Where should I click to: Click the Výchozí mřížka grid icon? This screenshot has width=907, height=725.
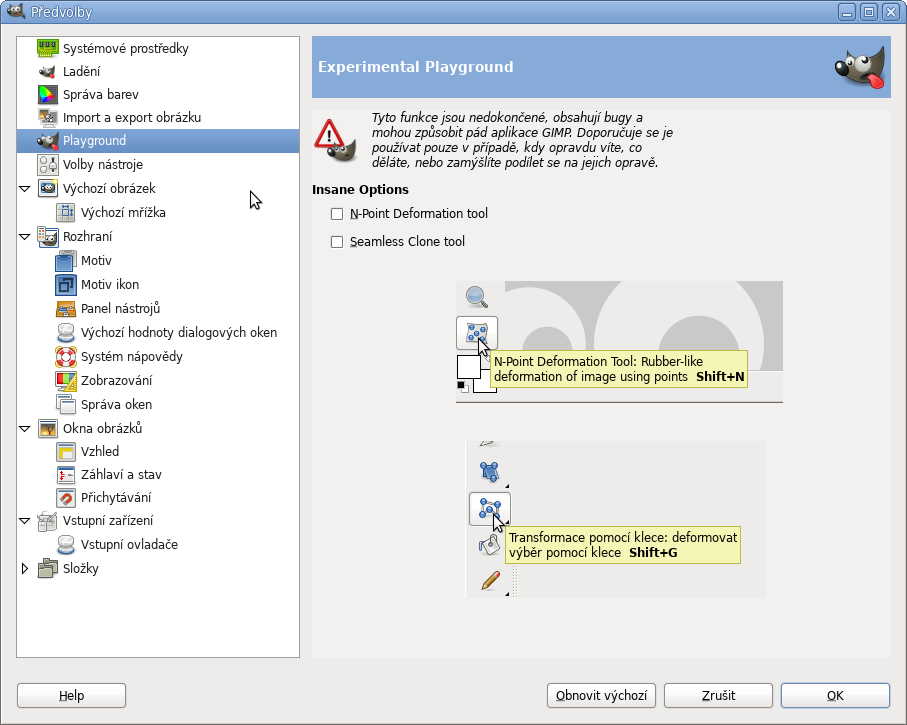click(x=65, y=212)
